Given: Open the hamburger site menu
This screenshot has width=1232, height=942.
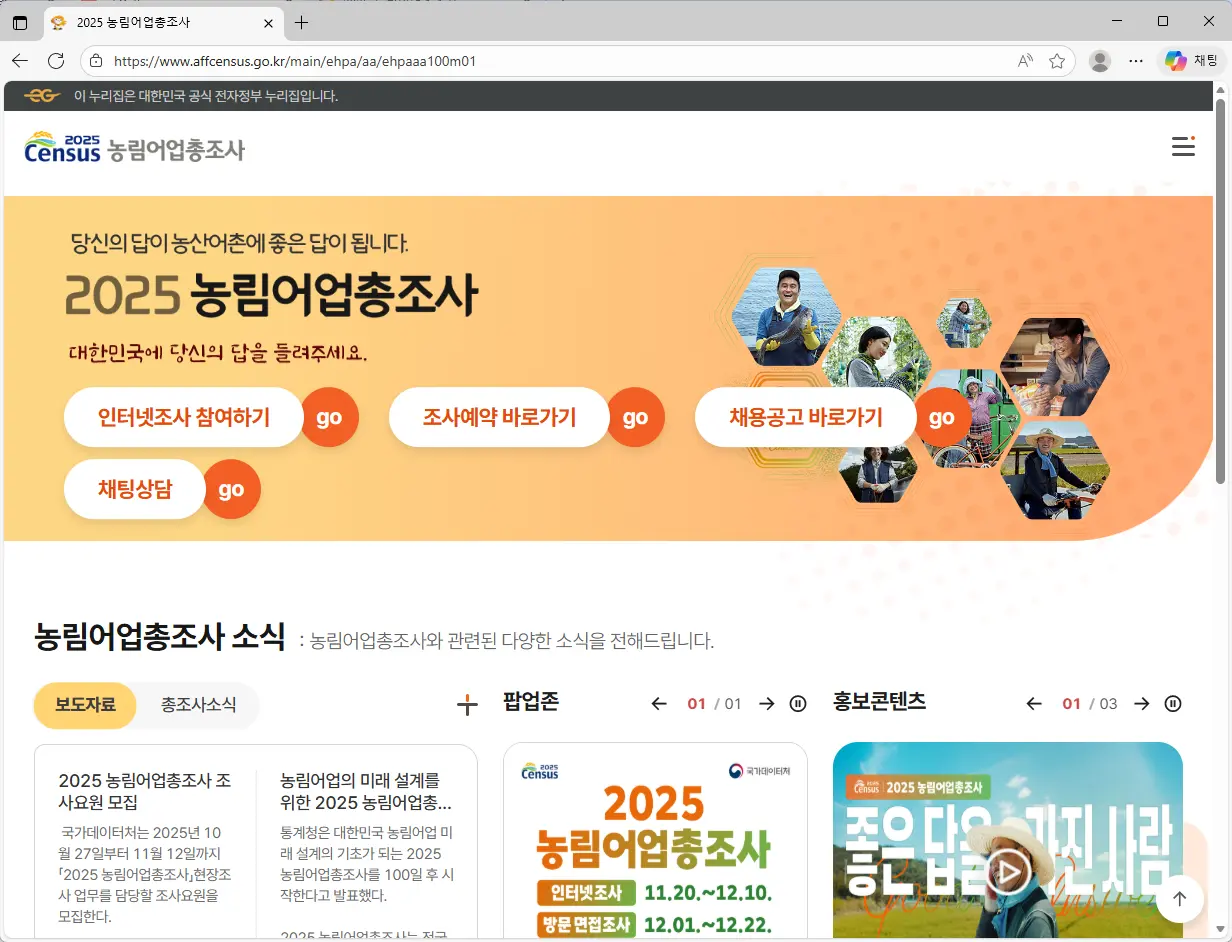Looking at the screenshot, I should 1183,146.
